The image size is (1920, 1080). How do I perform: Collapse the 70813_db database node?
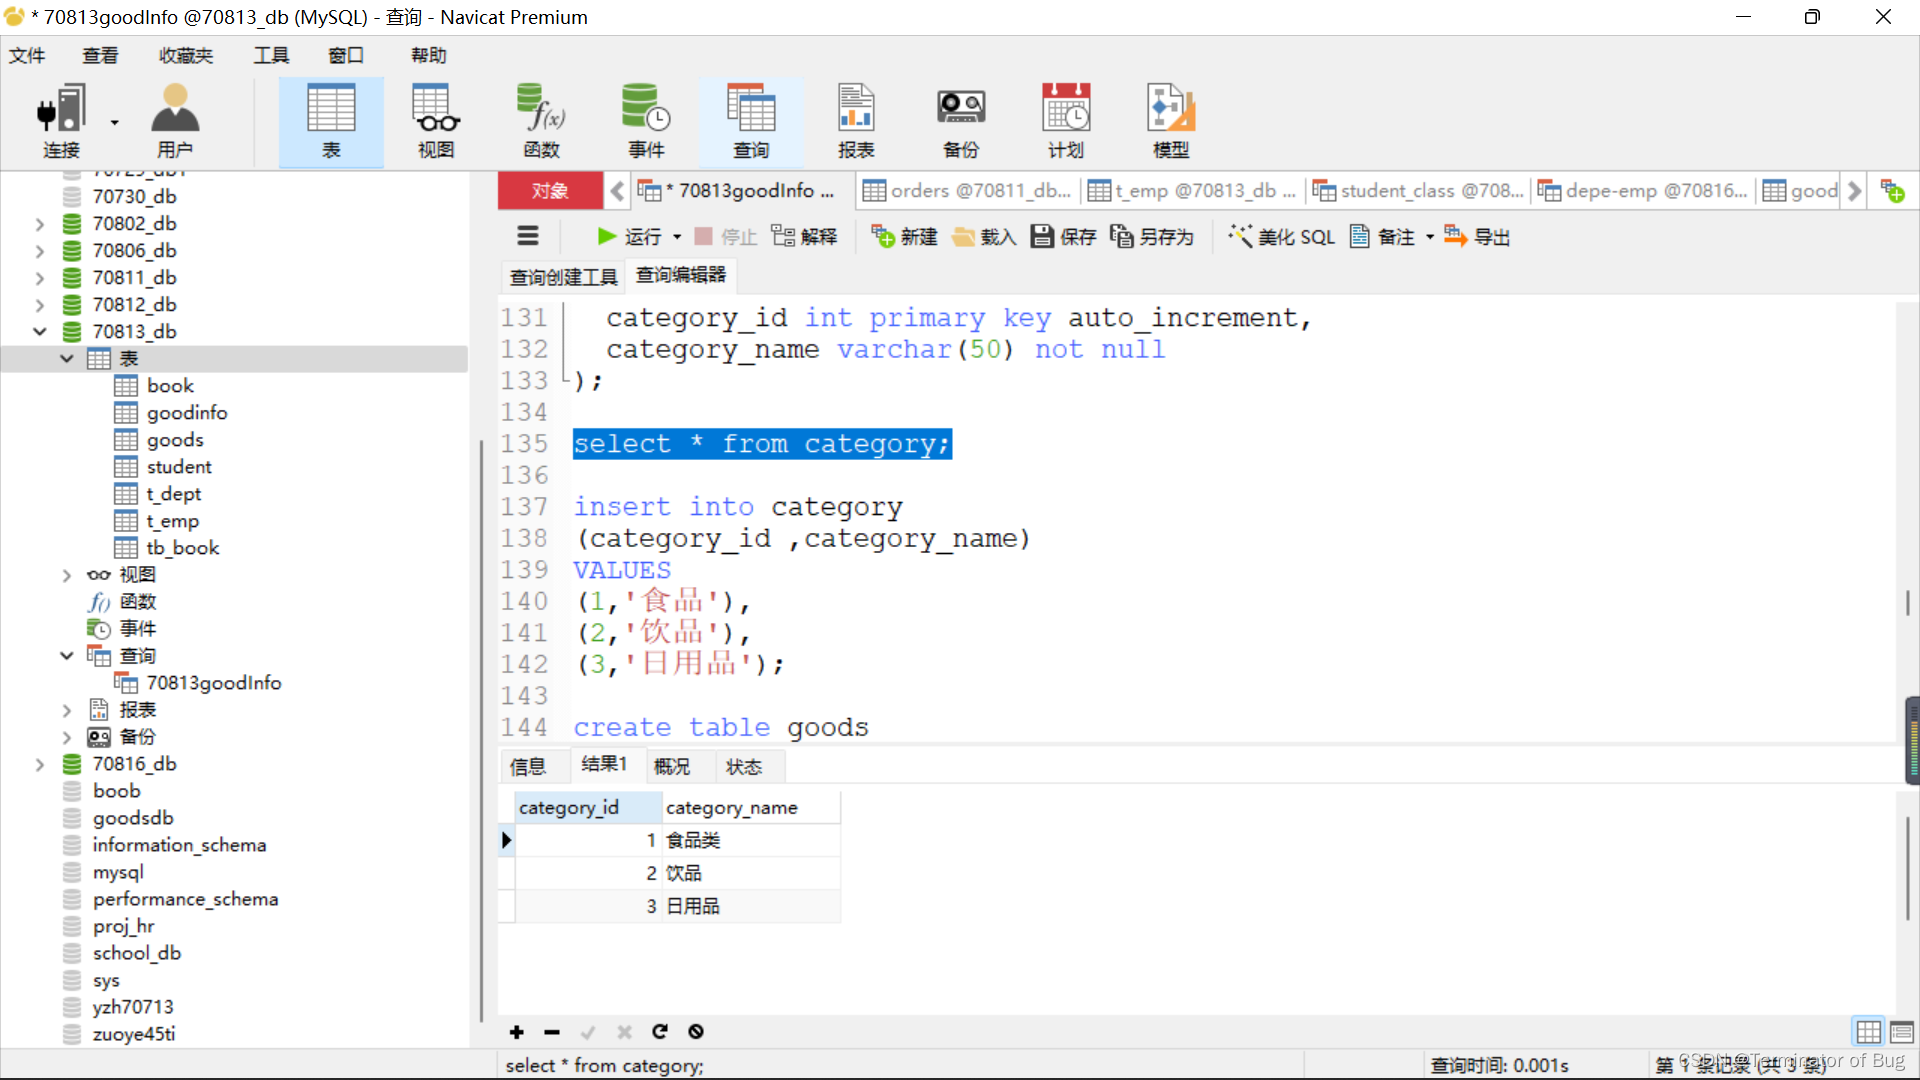40,332
